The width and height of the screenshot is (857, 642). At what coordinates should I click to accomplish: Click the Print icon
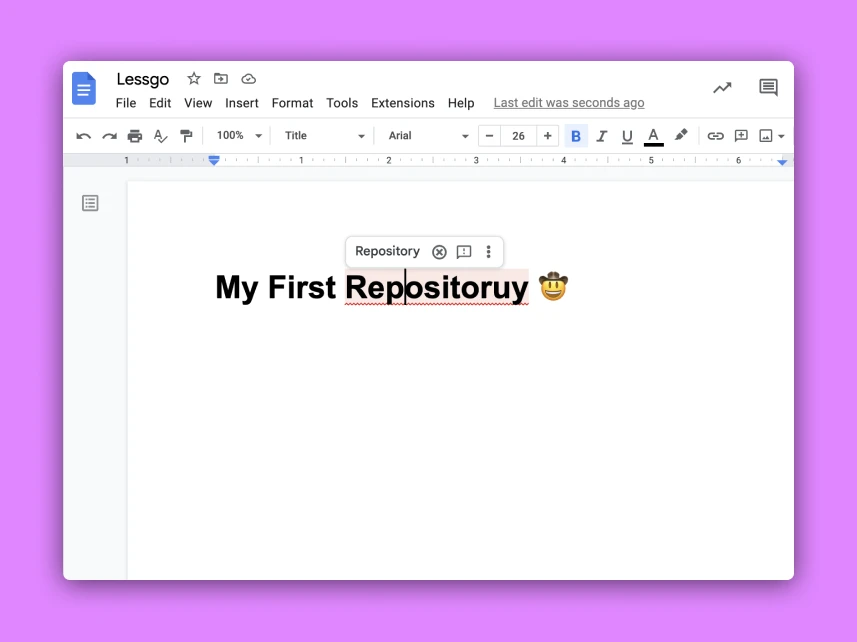click(x=135, y=135)
